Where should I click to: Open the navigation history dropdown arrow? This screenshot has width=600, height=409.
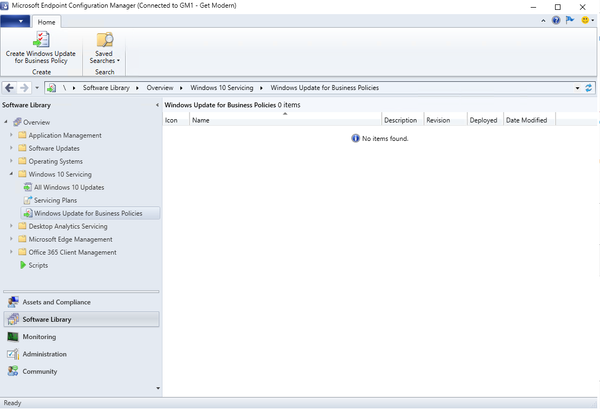tap(37, 88)
